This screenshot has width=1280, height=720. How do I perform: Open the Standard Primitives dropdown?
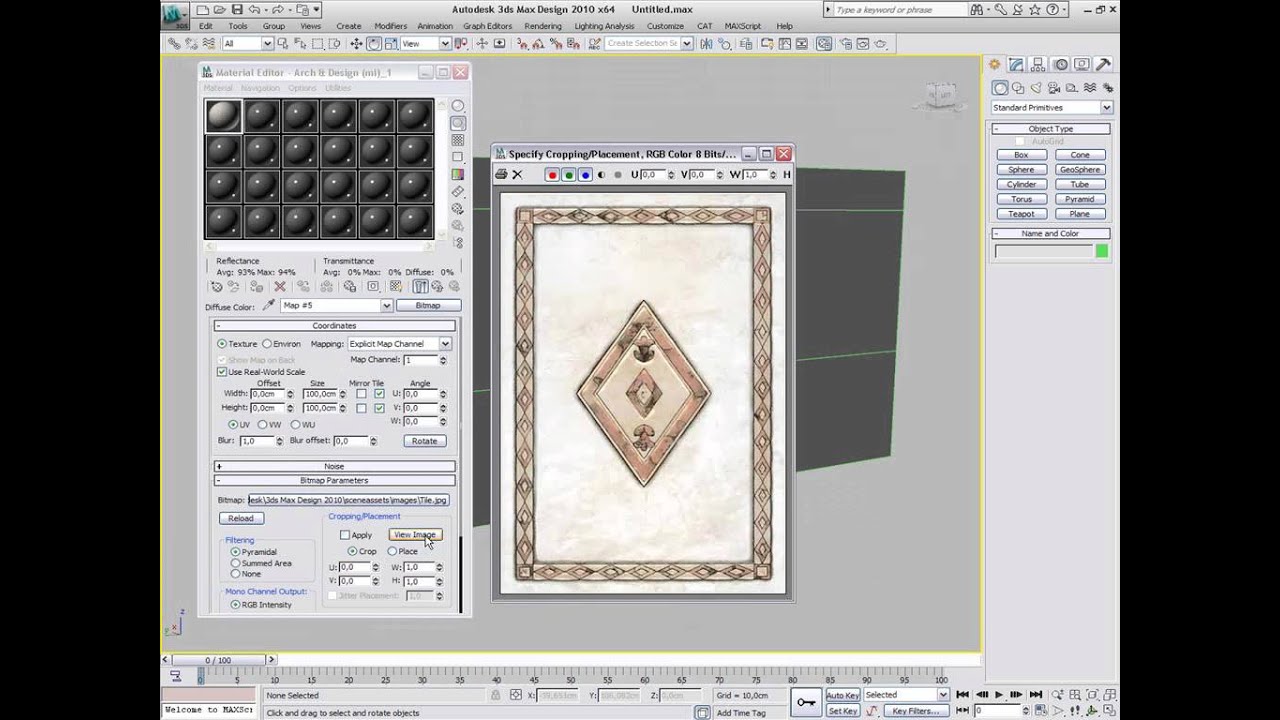pos(1051,107)
